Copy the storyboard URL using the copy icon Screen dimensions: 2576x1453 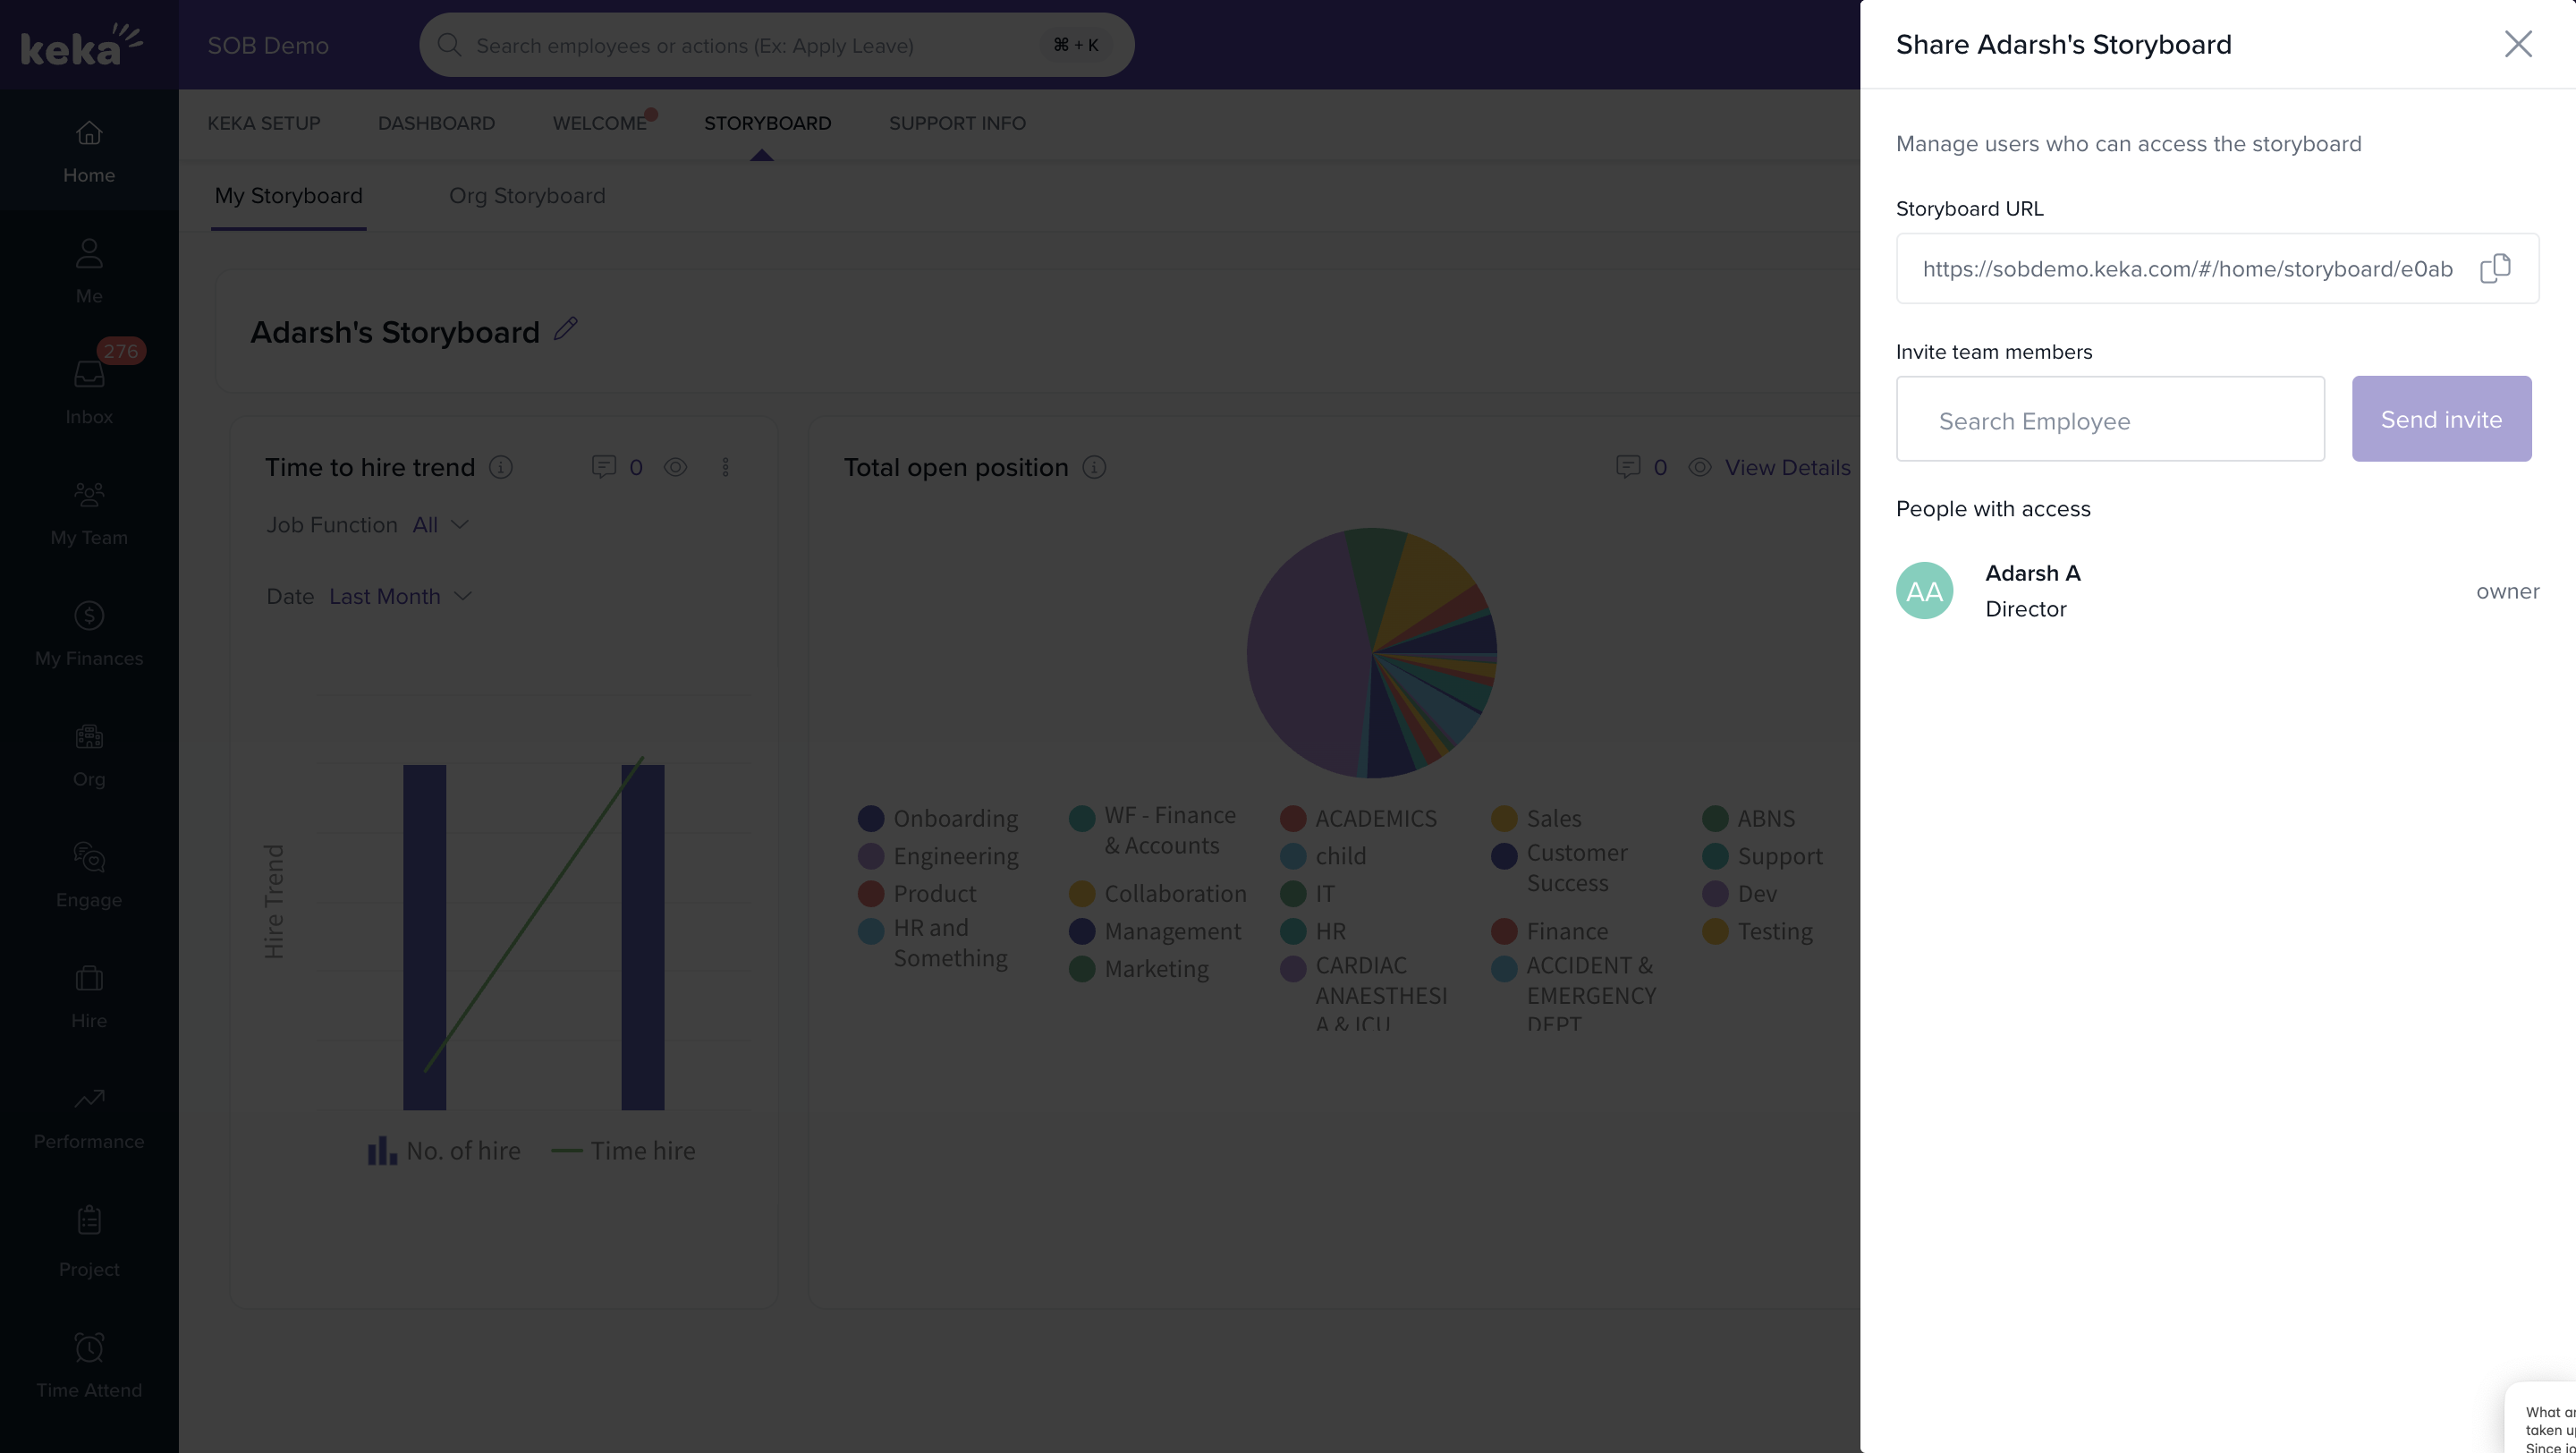(2495, 268)
